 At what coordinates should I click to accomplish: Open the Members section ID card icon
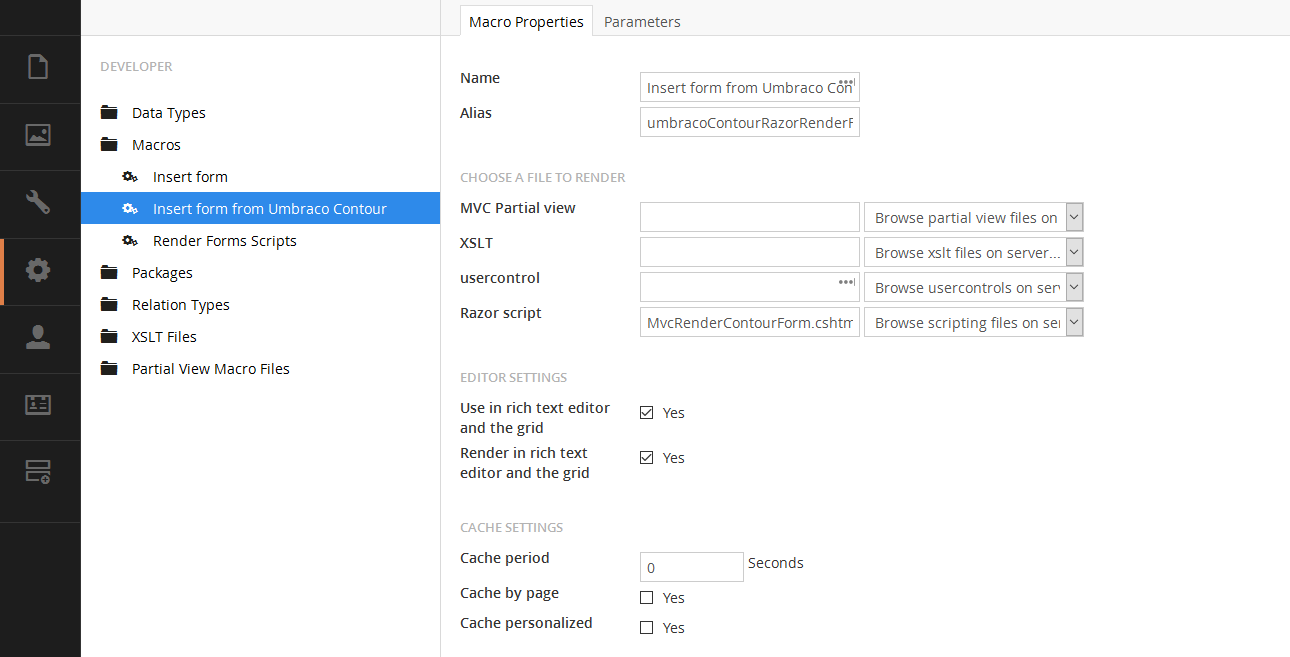(38, 404)
